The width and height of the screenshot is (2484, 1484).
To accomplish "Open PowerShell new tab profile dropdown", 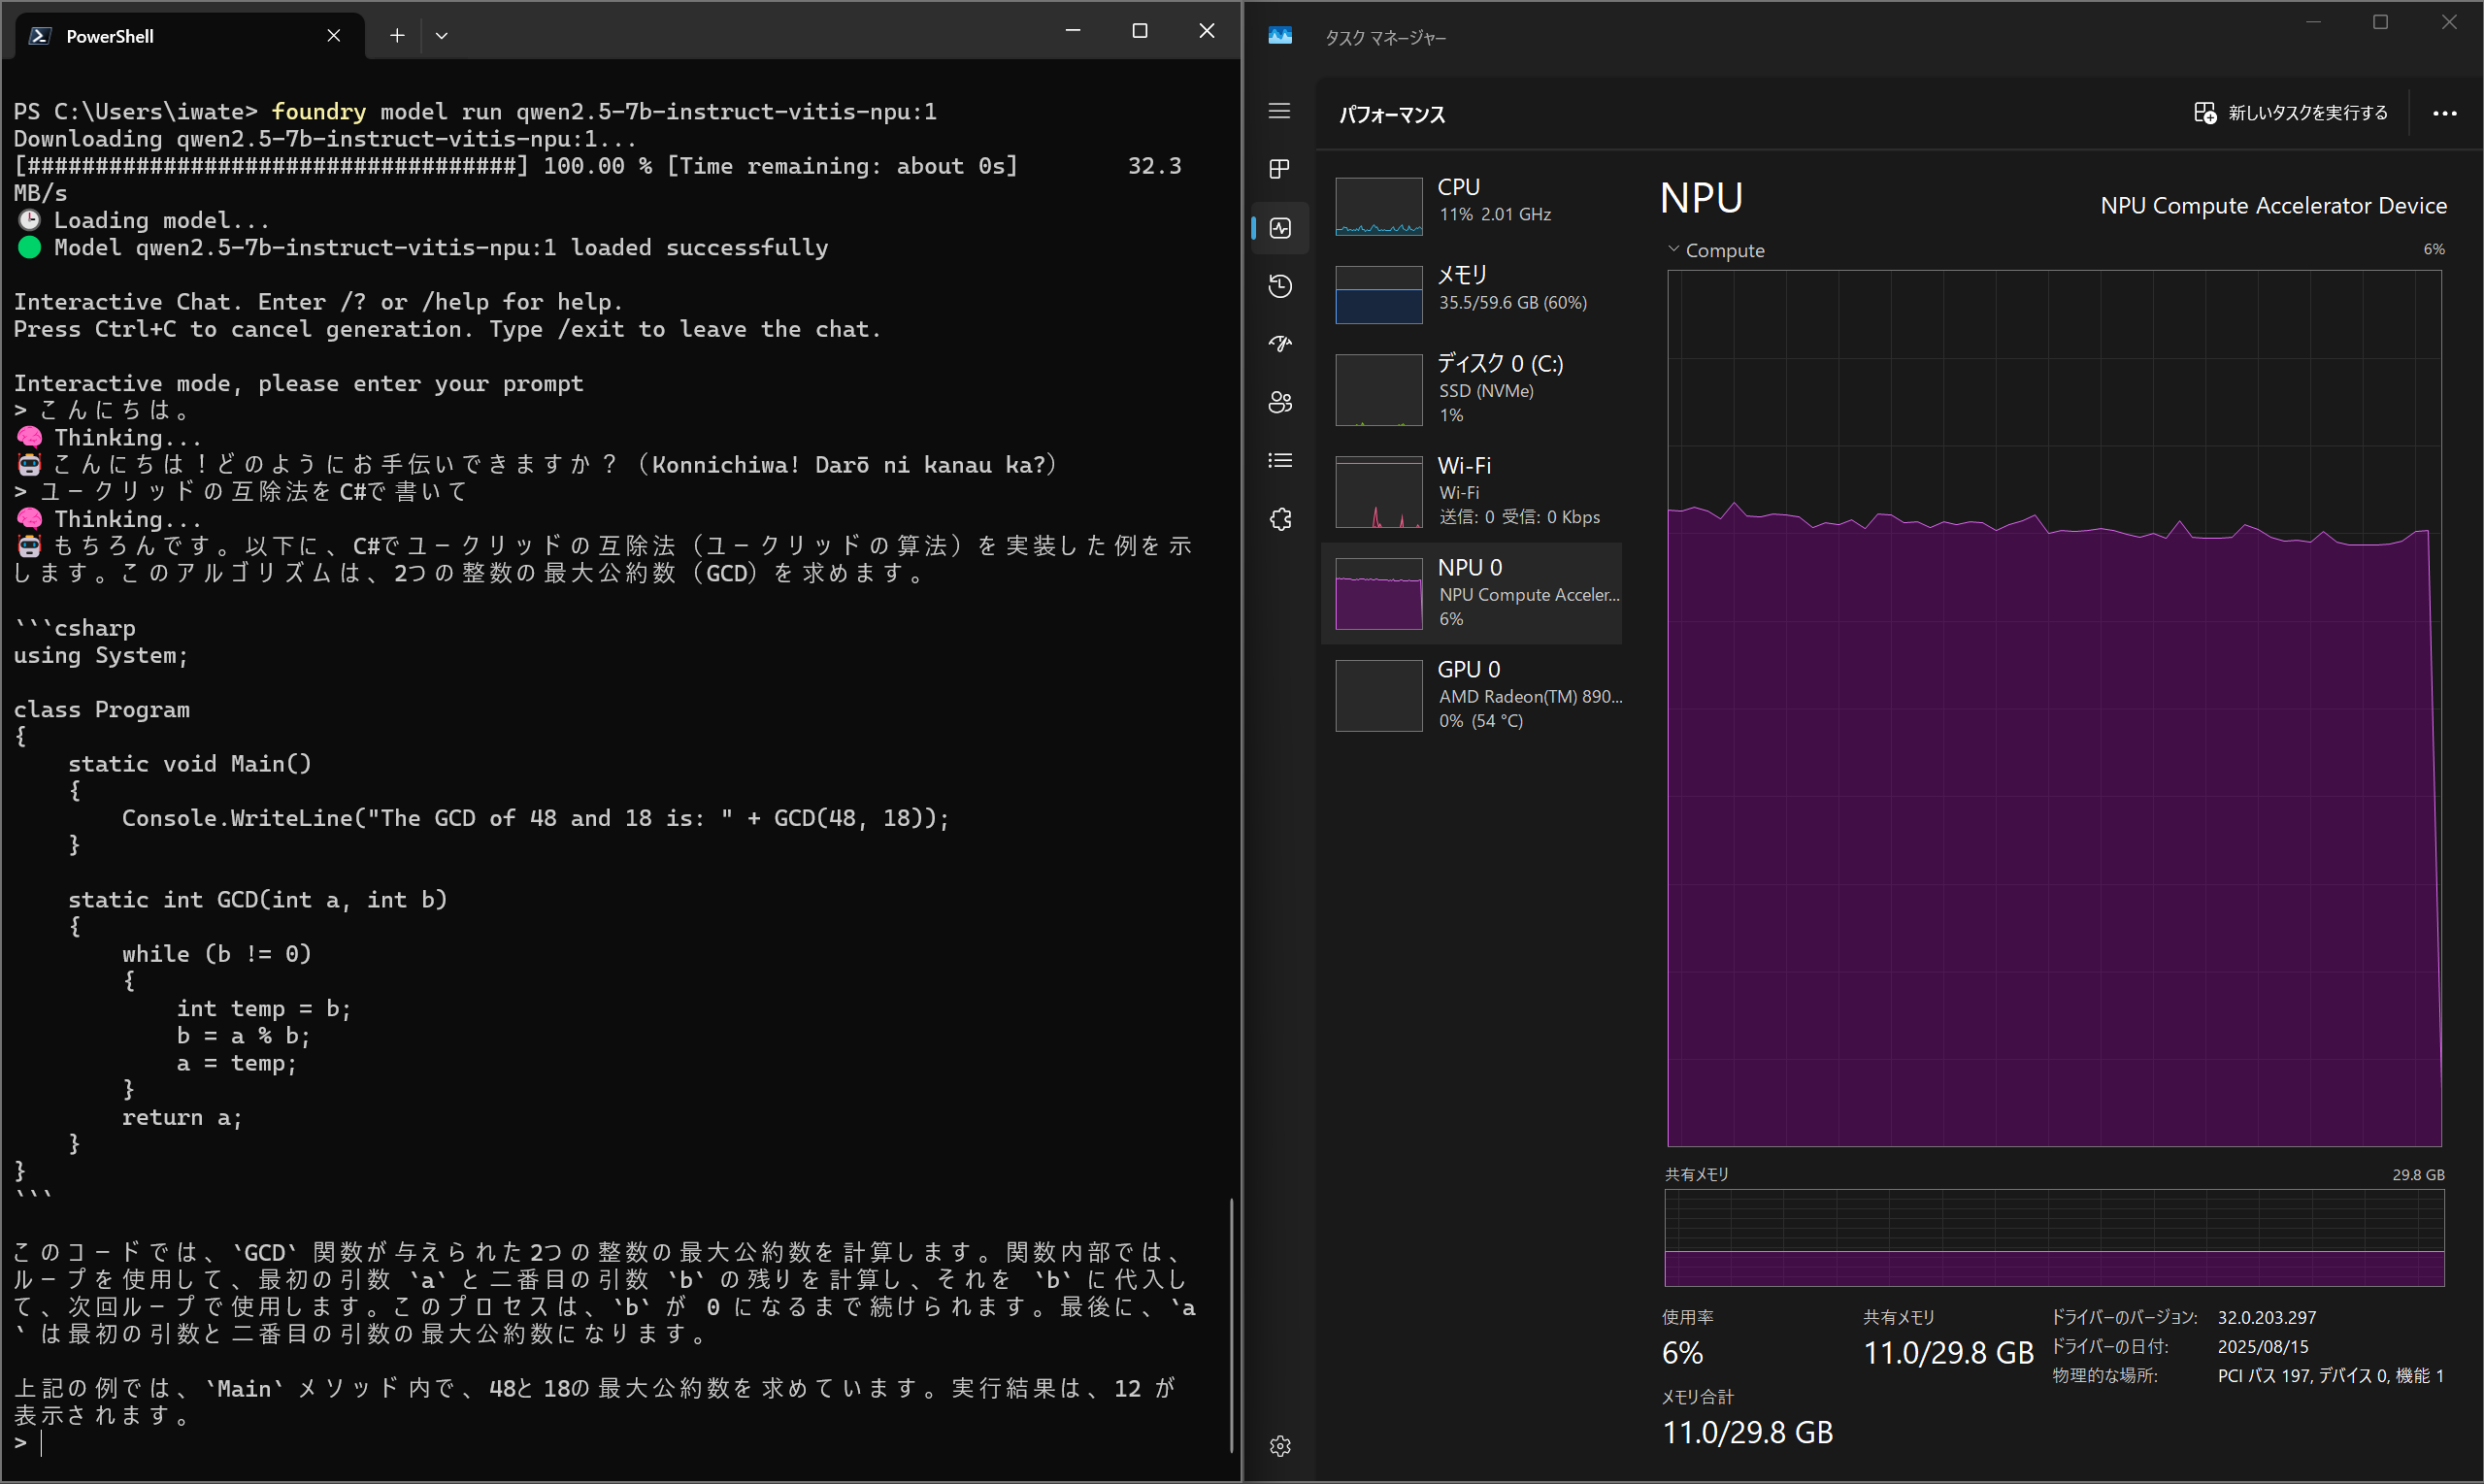I will coord(441,36).
